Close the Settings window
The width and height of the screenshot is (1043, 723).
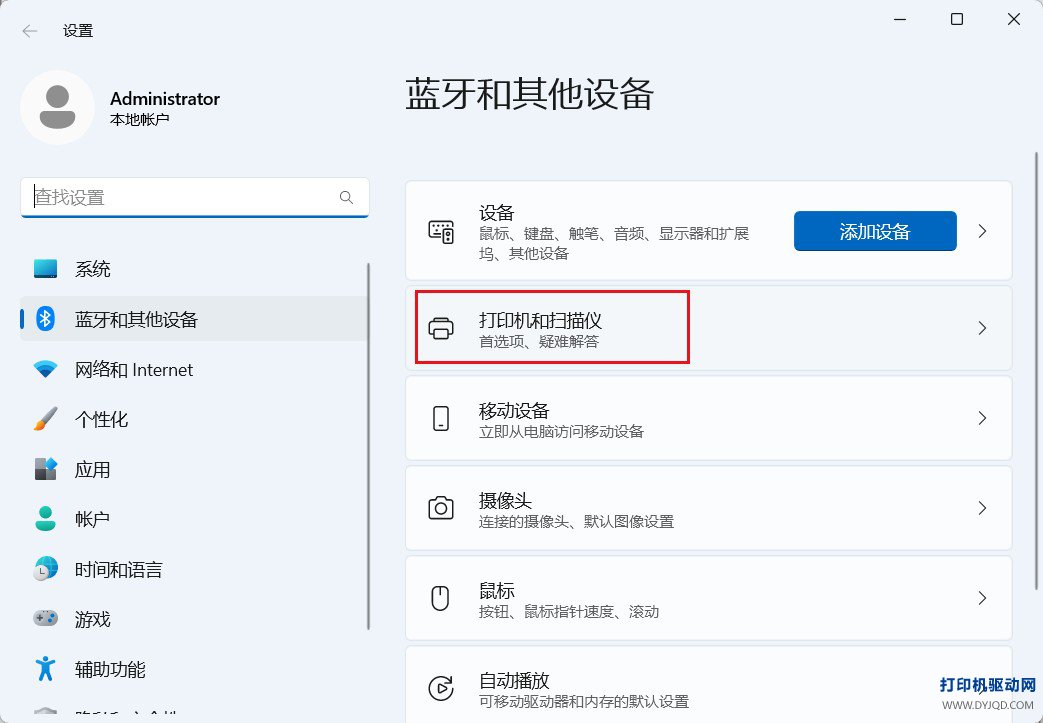tap(1014, 19)
